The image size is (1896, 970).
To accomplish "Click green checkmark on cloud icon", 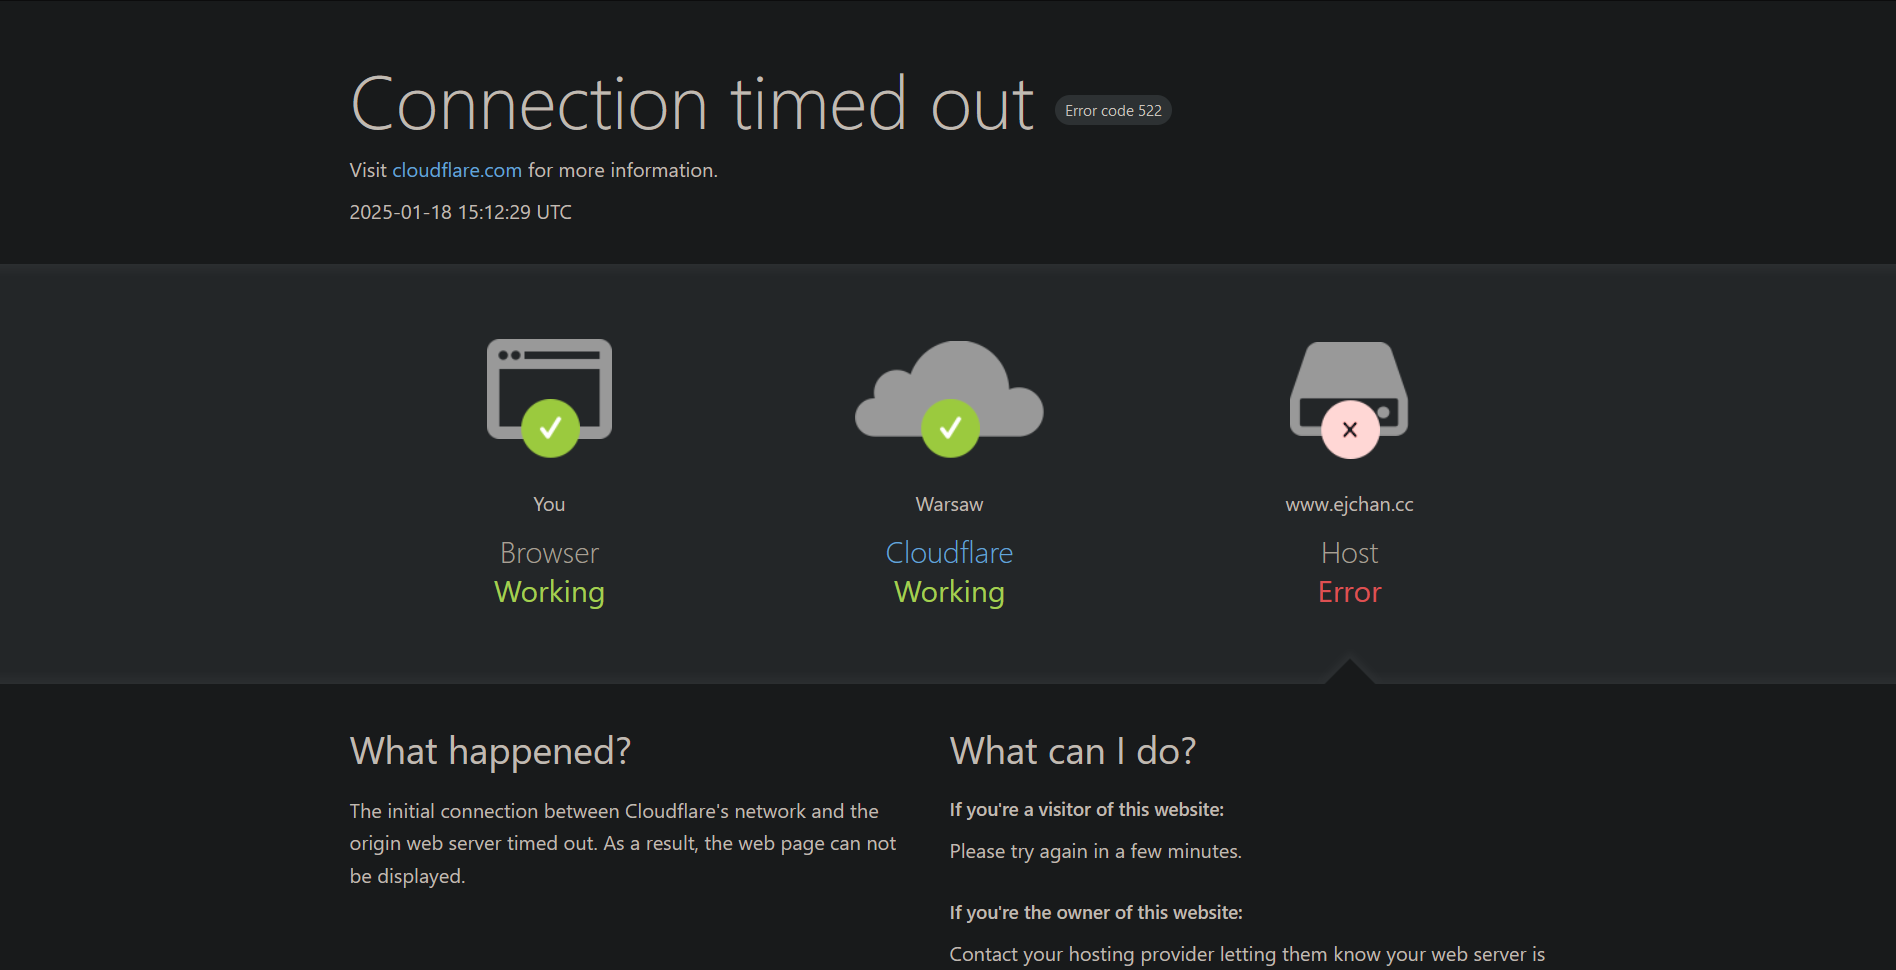I will point(950,428).
